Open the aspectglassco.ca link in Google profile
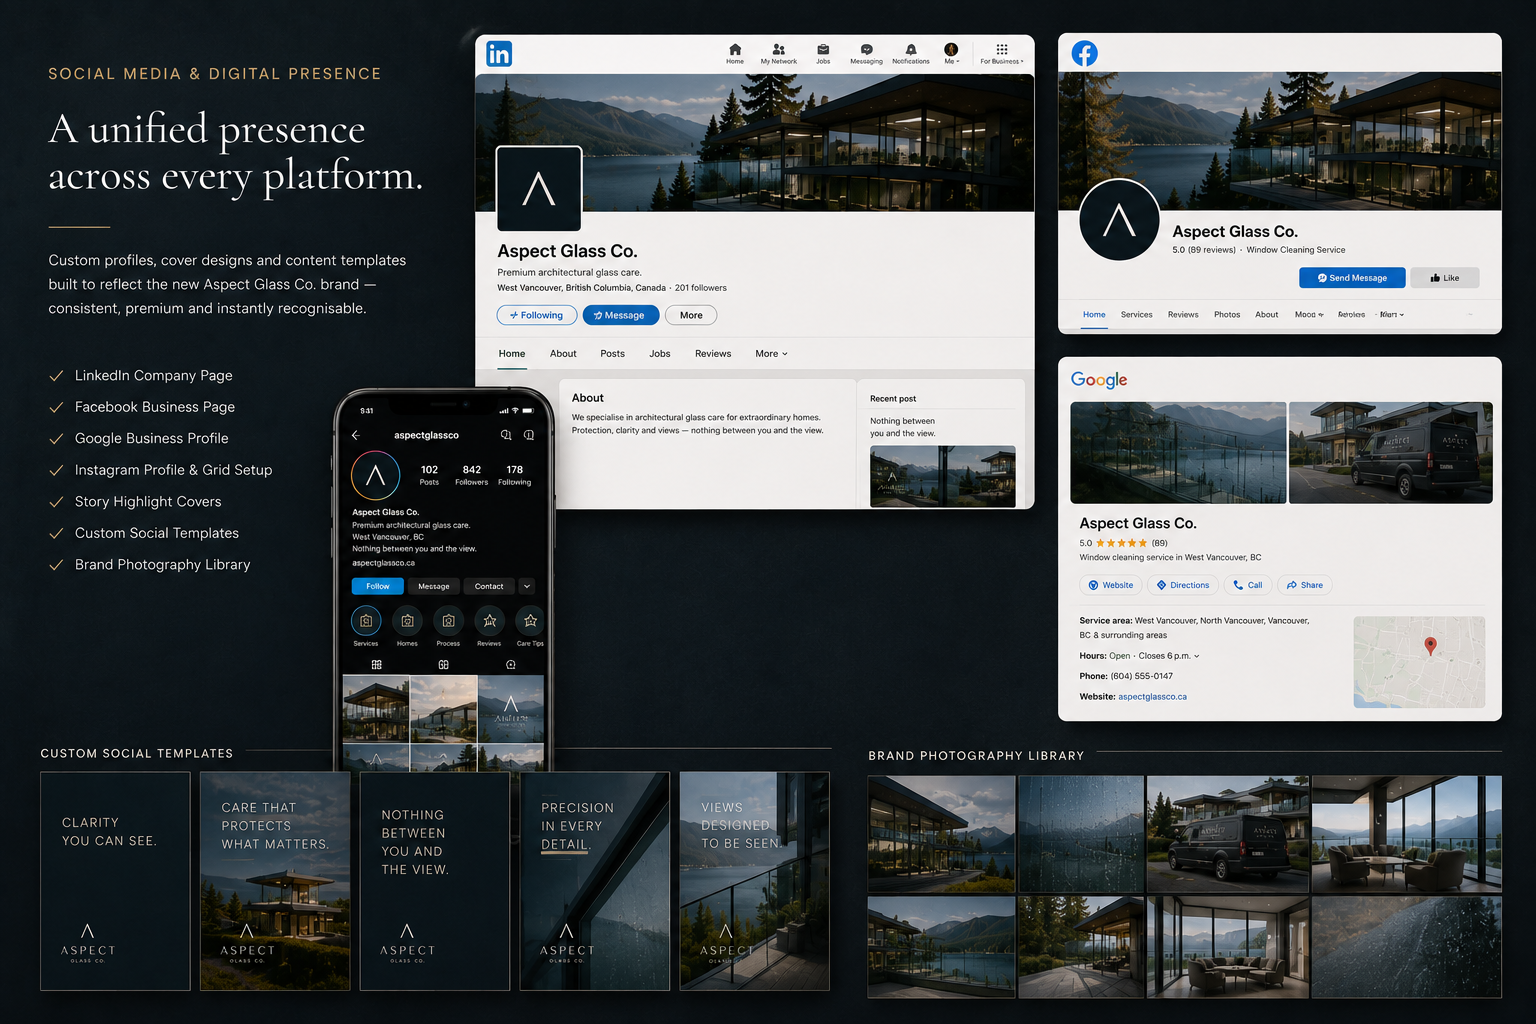Screen dimensions: 1536x1024 tap(1152, 697)
